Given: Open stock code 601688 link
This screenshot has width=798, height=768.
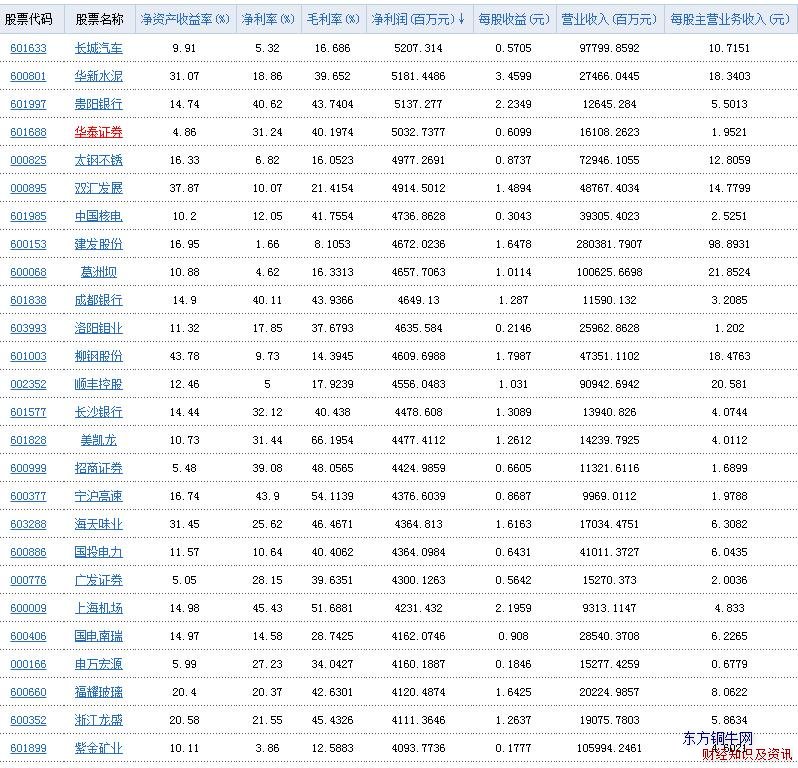Looking at the screenshot, I should (28, 132).
